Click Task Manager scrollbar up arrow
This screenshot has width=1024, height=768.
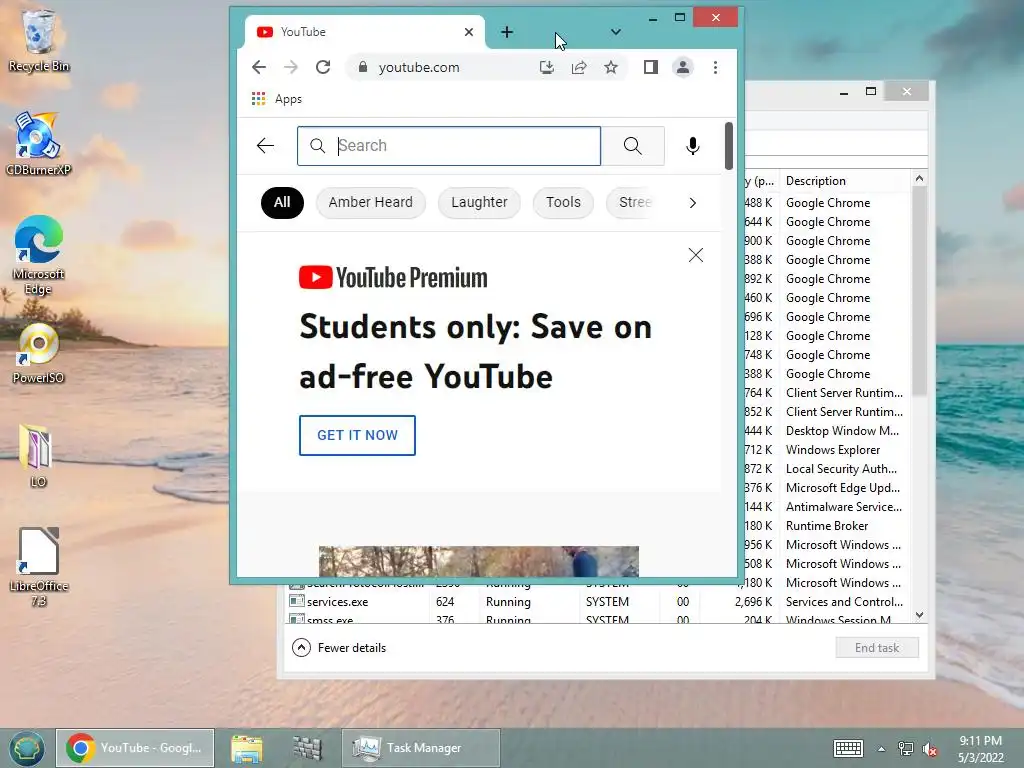[920, 179]
